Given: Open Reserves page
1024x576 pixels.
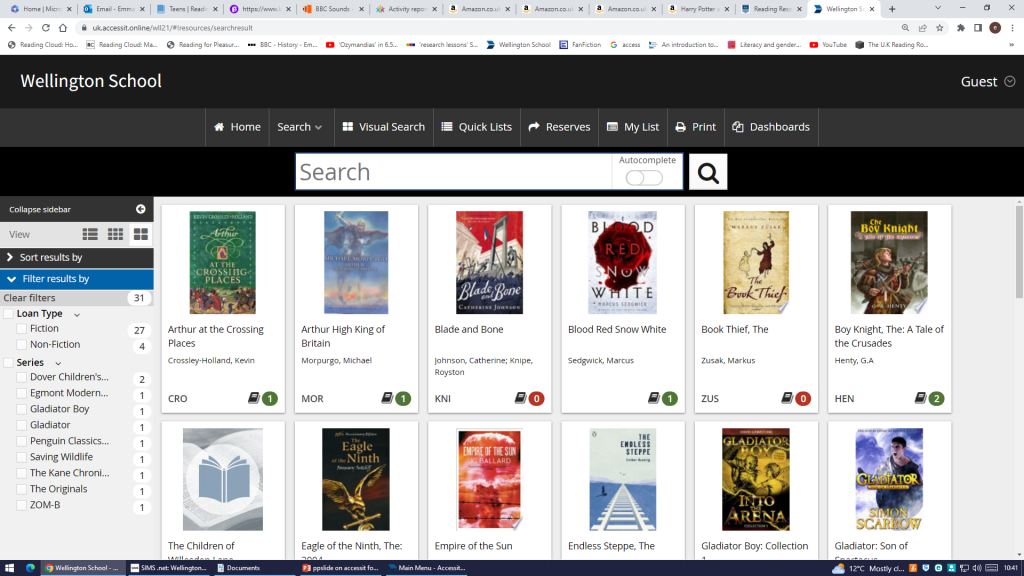Looking at the screenshot, I should [559, 127].
